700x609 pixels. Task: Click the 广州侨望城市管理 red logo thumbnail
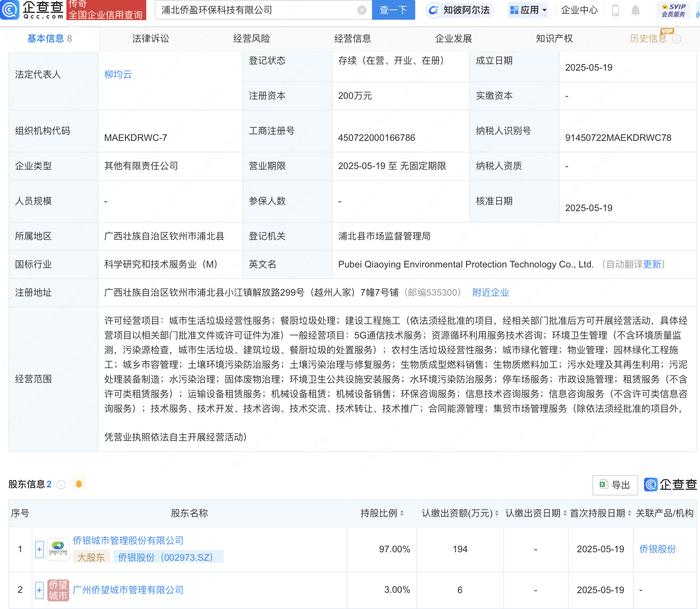[58, 590]
